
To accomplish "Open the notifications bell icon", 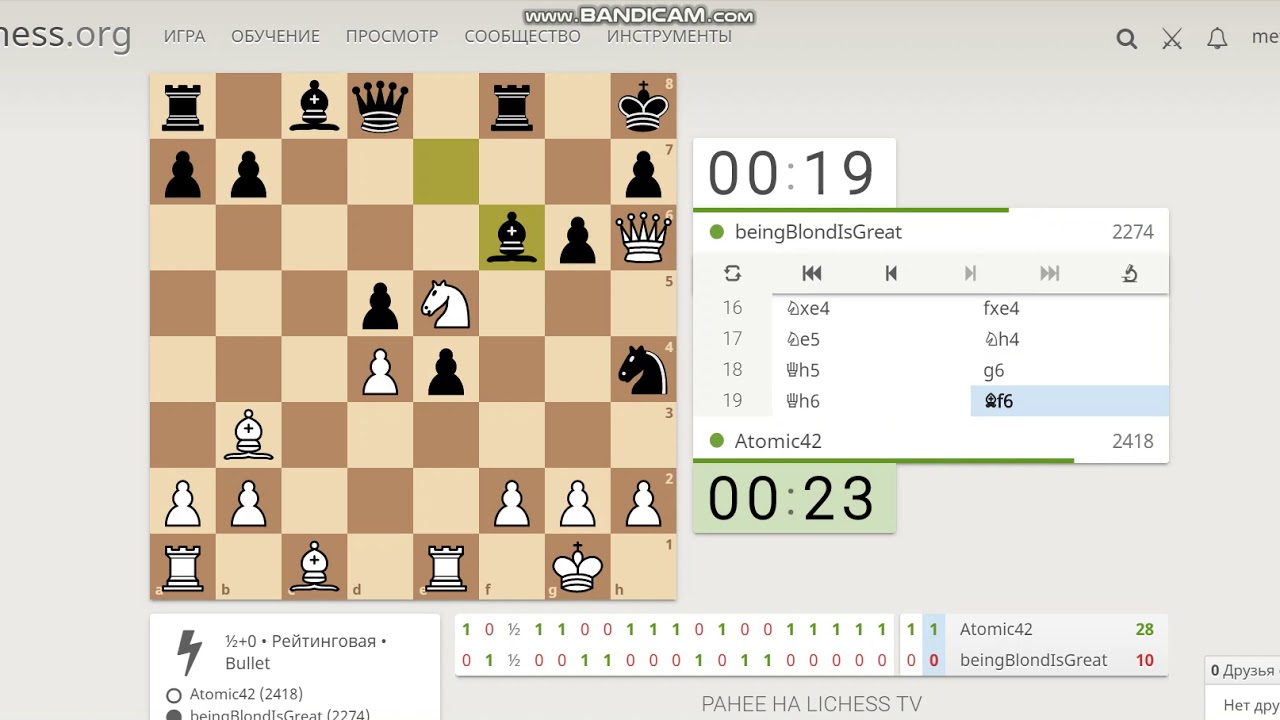I will point(1217,39).
